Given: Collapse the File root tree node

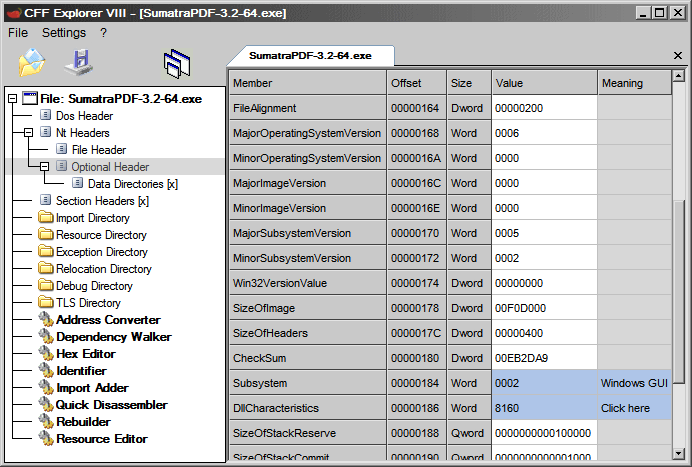Looking at the screenshot, I should [x=13, y=98].
